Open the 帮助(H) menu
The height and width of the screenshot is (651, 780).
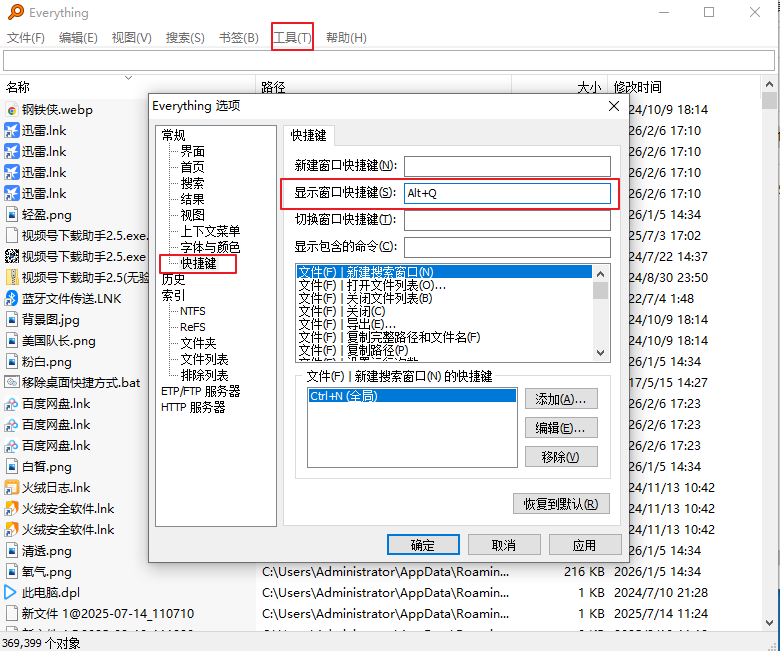[346, 38]
